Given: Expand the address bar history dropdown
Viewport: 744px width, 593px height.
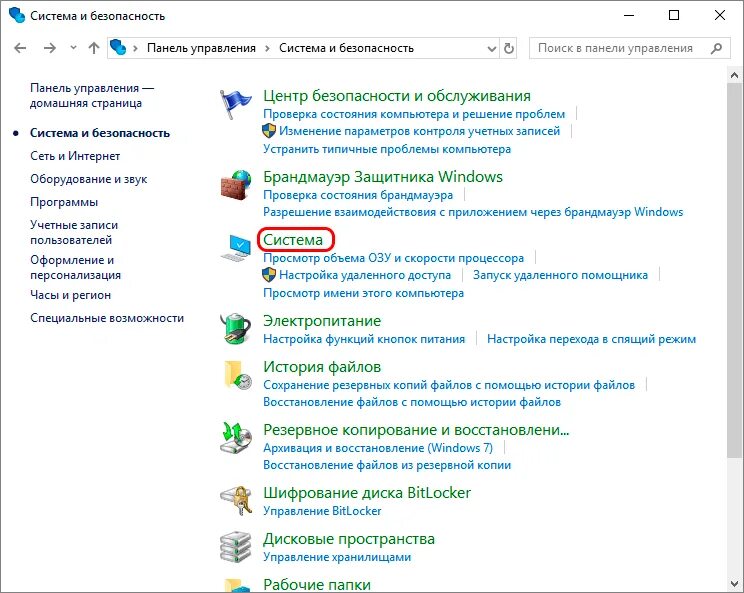Looking at the screenshot, I should coord(492,48).
